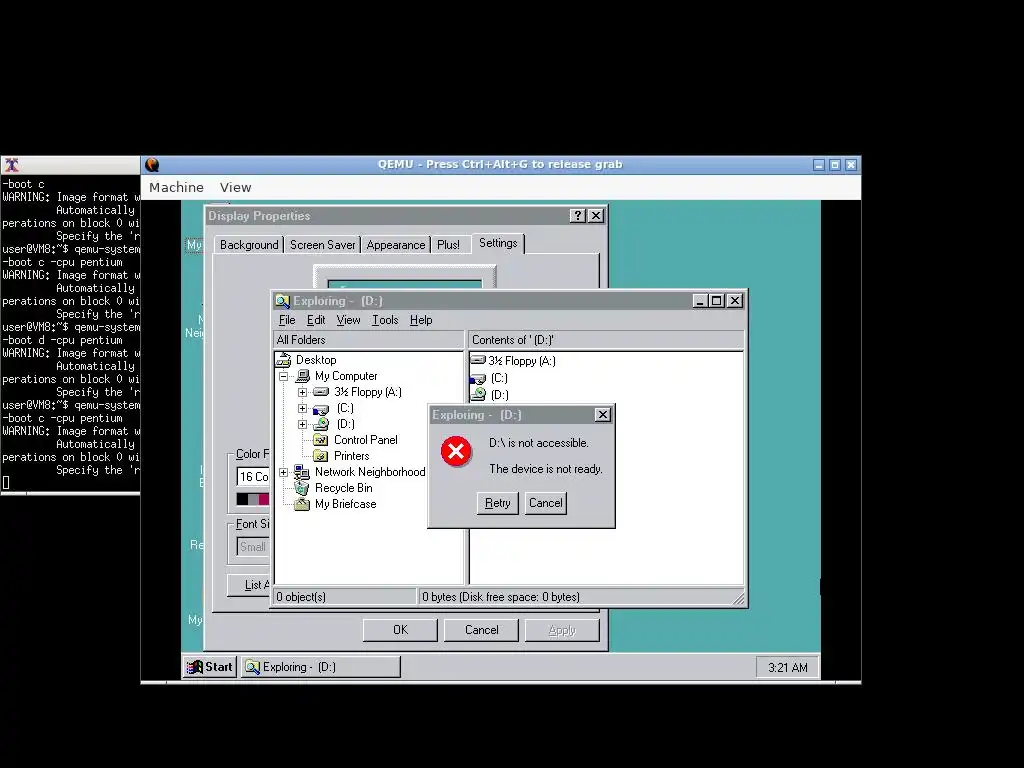Click the 'Recycle Bin' label in the tree
The width and height of the screenshot is (1024, 768).
pos(344,488)
